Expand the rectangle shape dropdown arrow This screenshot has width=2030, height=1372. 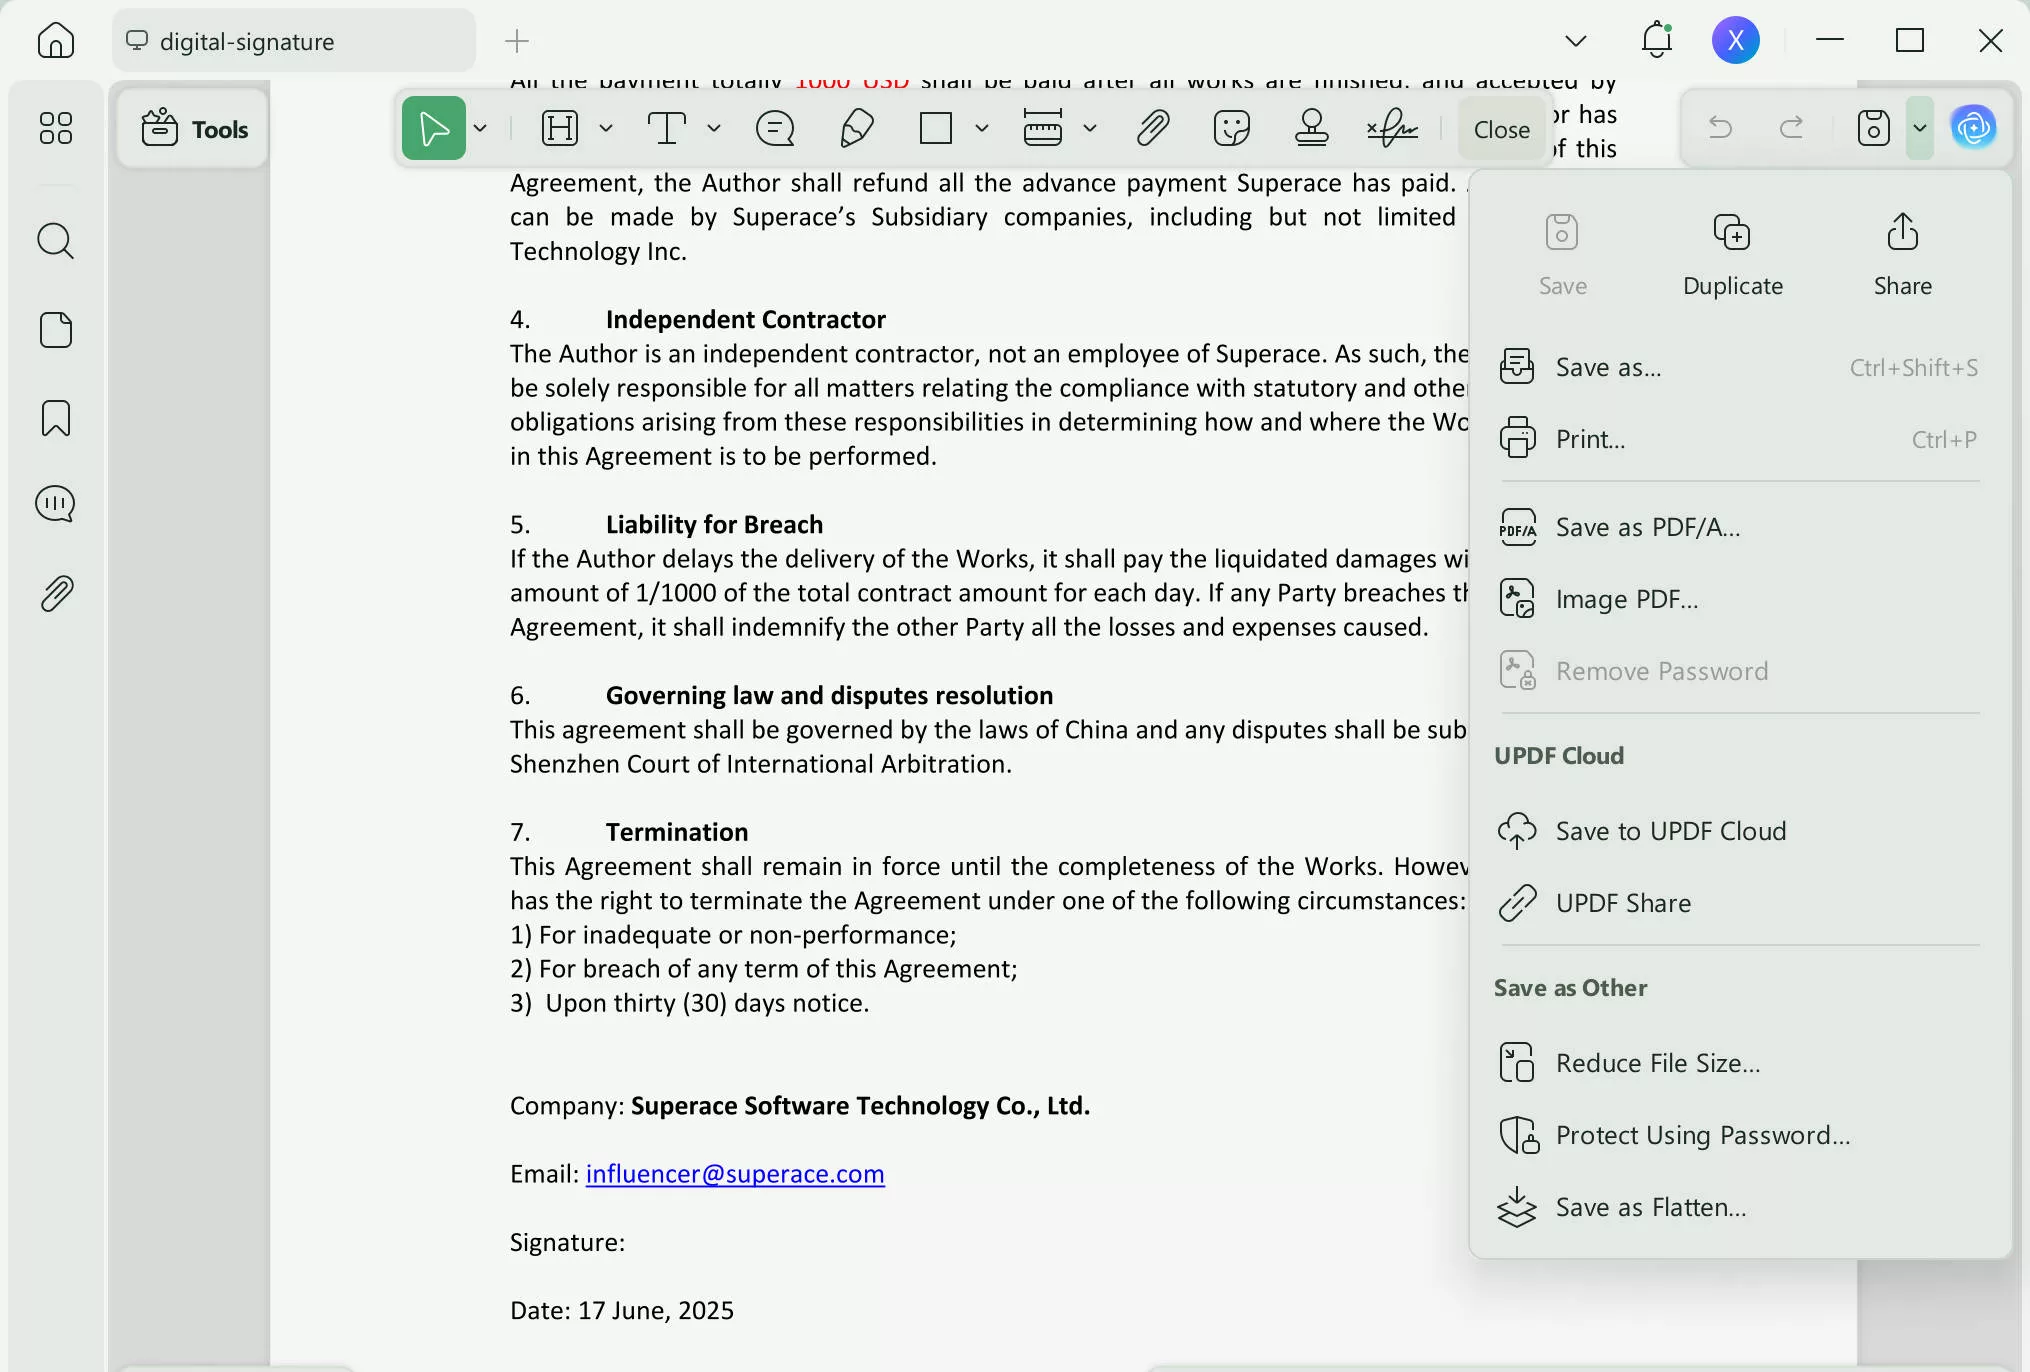[x=982, y=128]
